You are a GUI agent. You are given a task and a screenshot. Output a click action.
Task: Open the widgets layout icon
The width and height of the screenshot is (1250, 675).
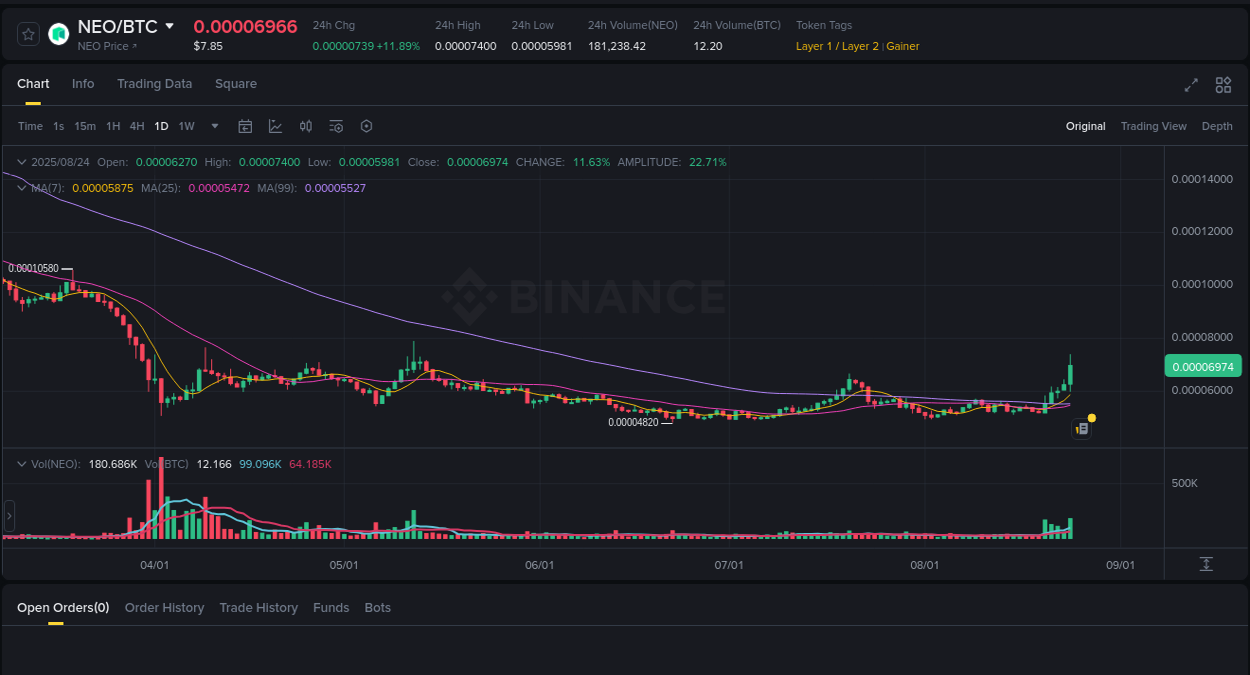pos(1223,85)
